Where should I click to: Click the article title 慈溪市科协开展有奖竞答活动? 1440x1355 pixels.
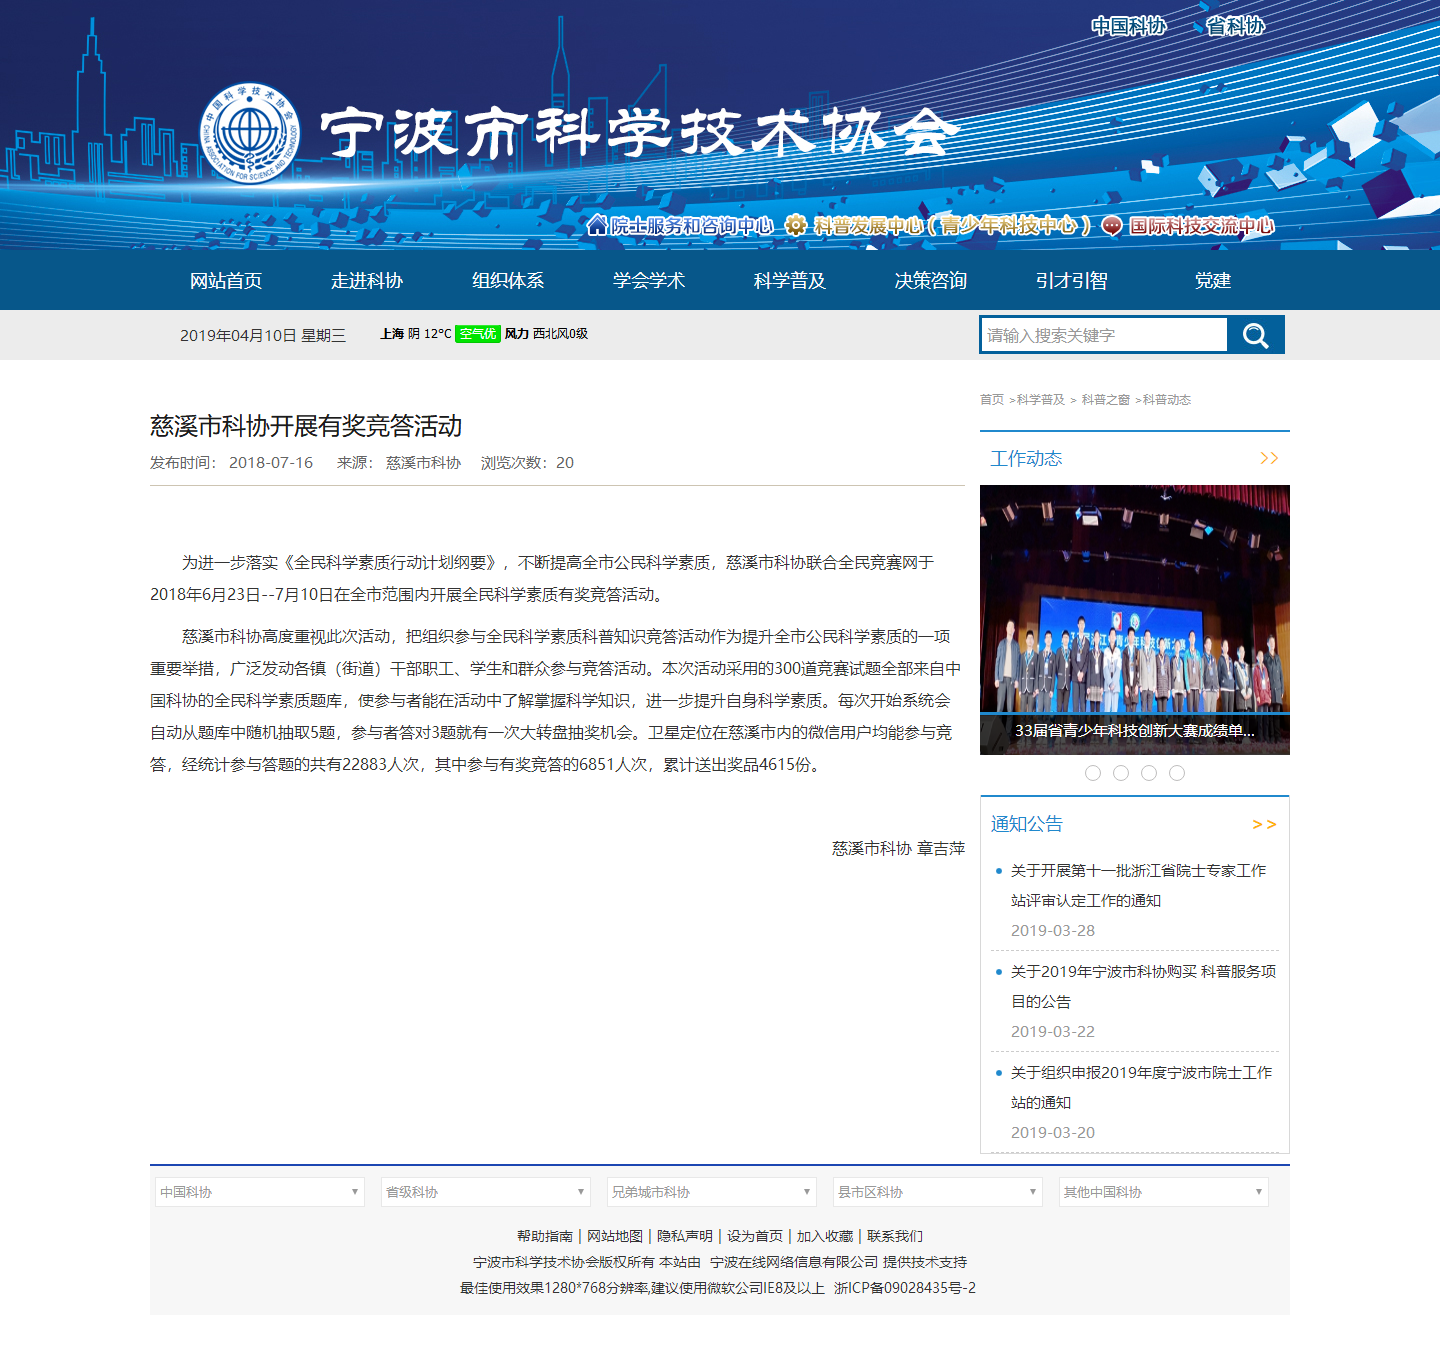point(306,427)
